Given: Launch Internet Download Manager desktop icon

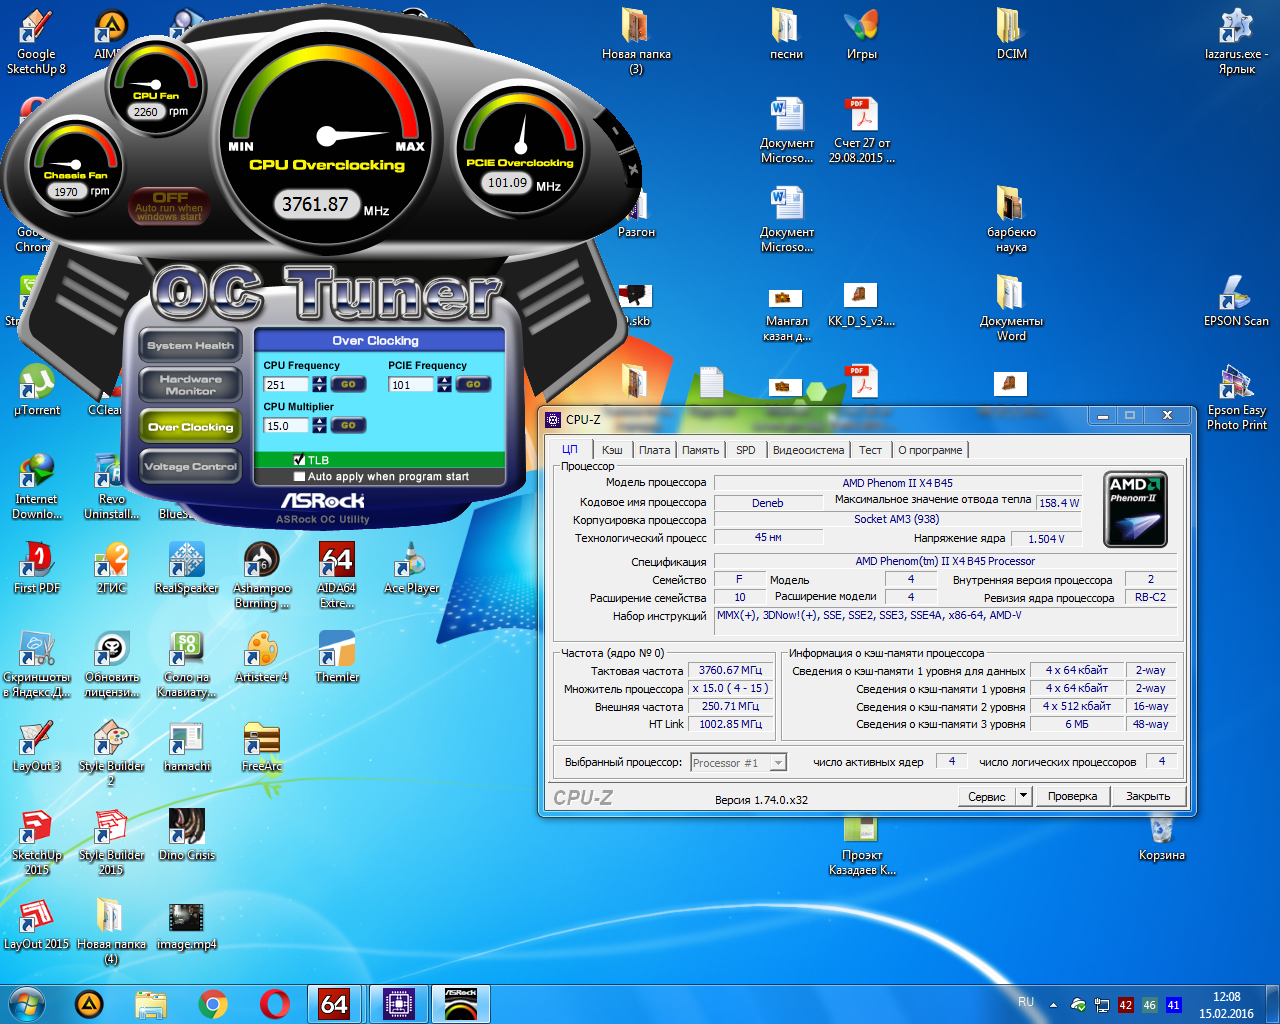Looking at the screenshot, I should tap(37, 486).
